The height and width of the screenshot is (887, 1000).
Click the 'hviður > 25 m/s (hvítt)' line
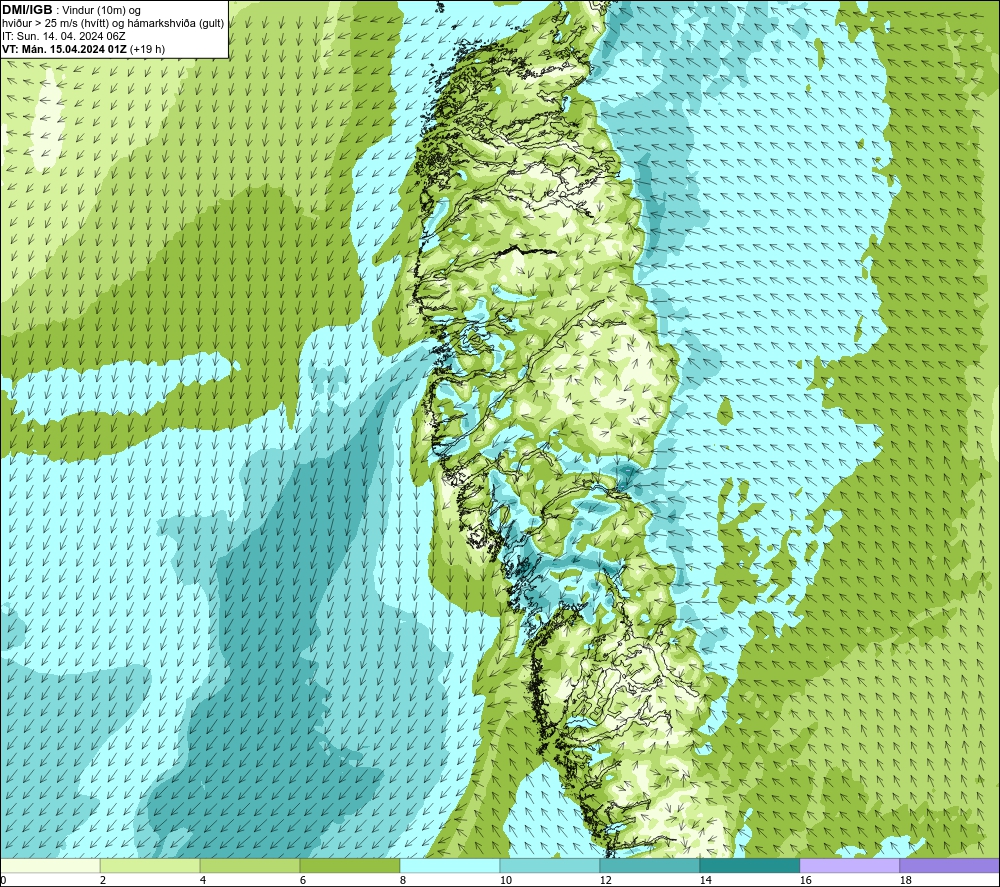click(55, 24)
